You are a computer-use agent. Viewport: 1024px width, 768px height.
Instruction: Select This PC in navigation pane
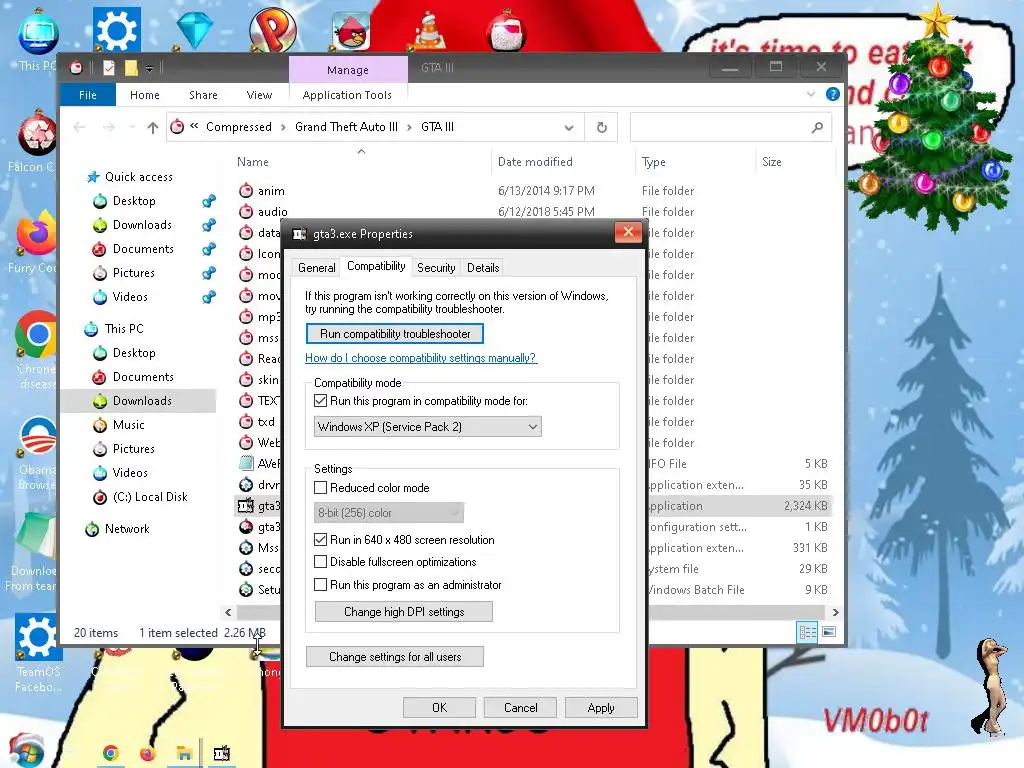(123, 329)
